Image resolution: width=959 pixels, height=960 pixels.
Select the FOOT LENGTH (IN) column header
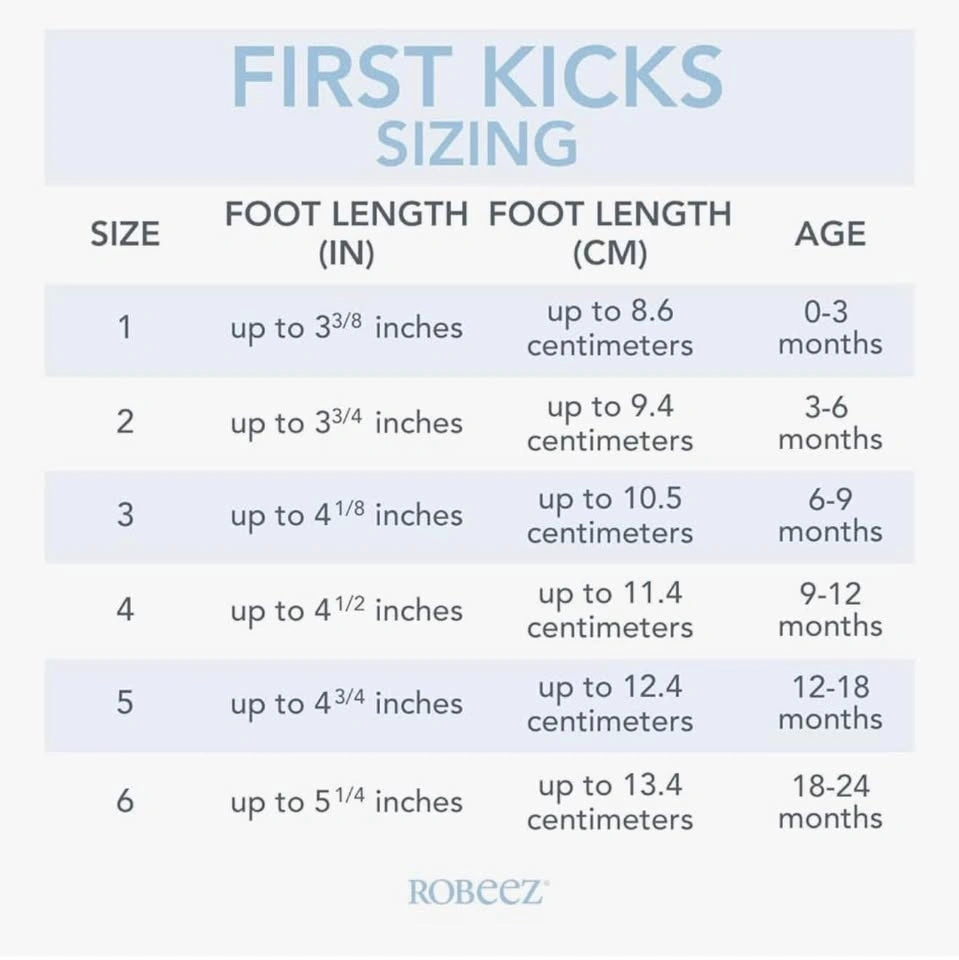[346, 233]
